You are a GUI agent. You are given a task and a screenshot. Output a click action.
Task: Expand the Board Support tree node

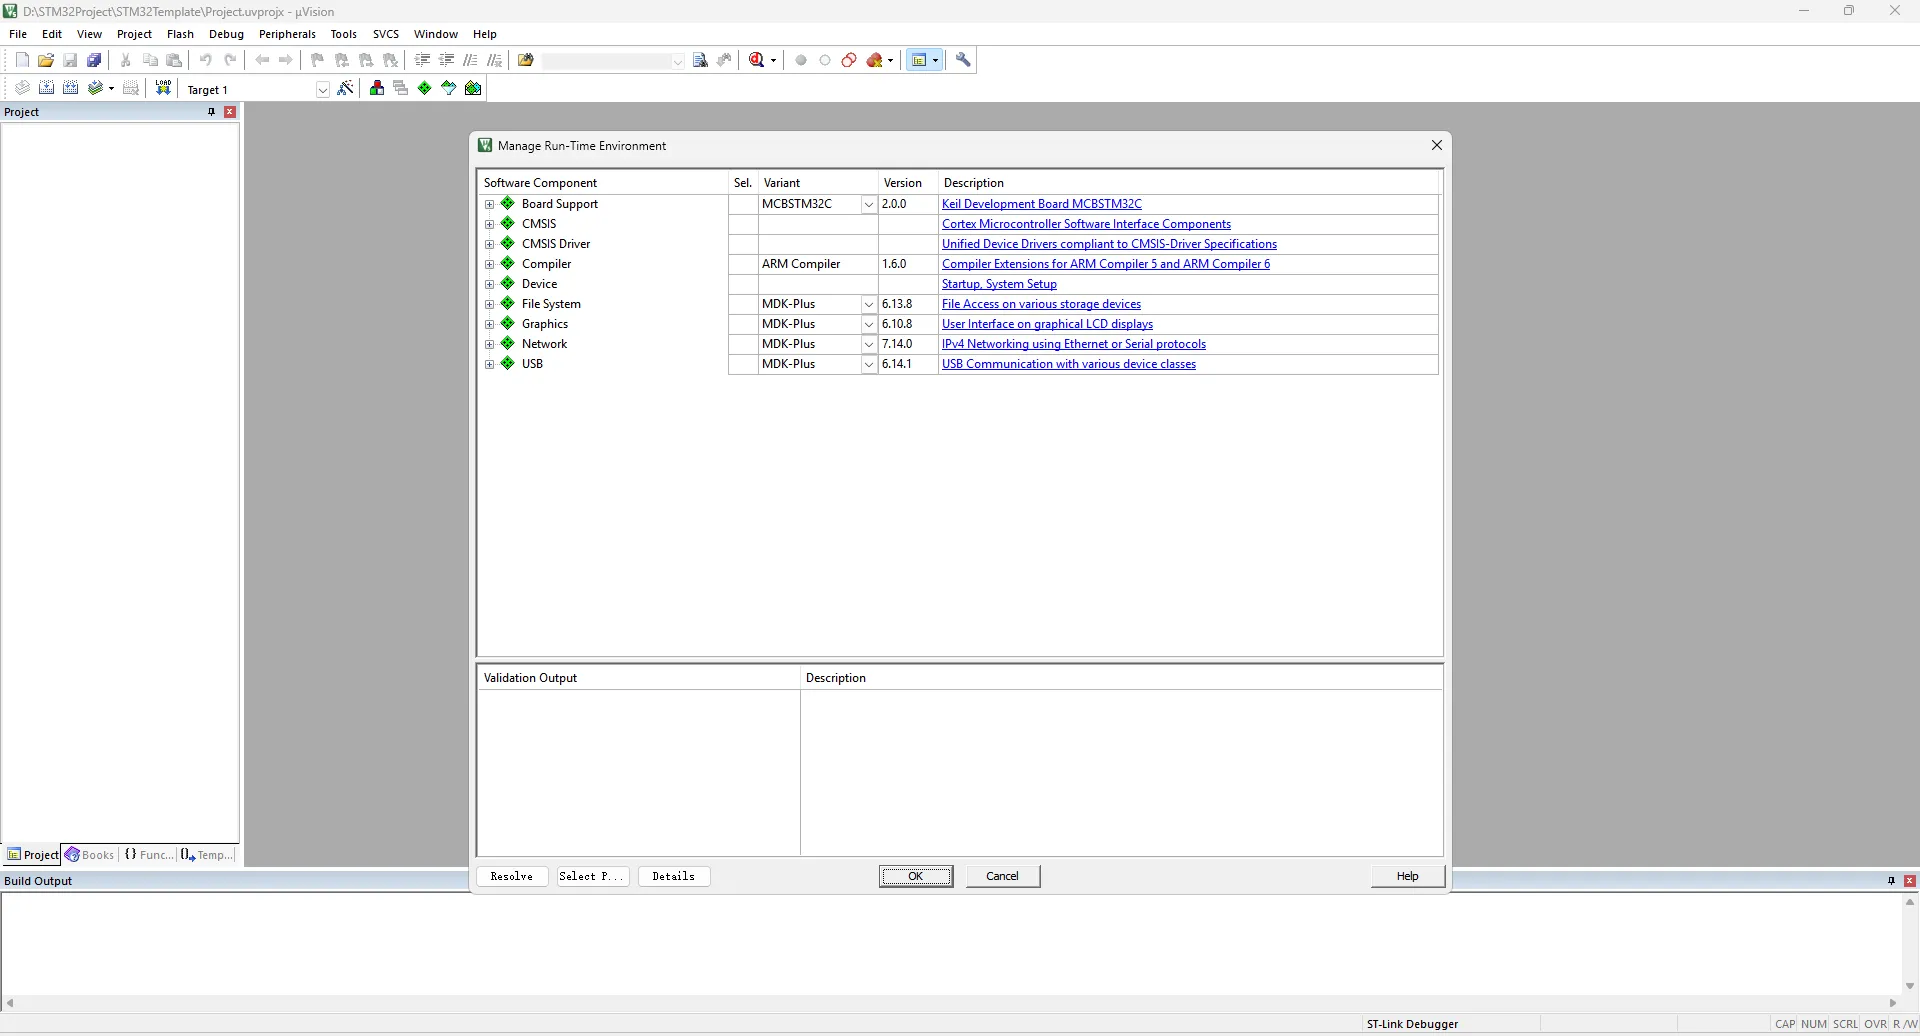[489, 204]
